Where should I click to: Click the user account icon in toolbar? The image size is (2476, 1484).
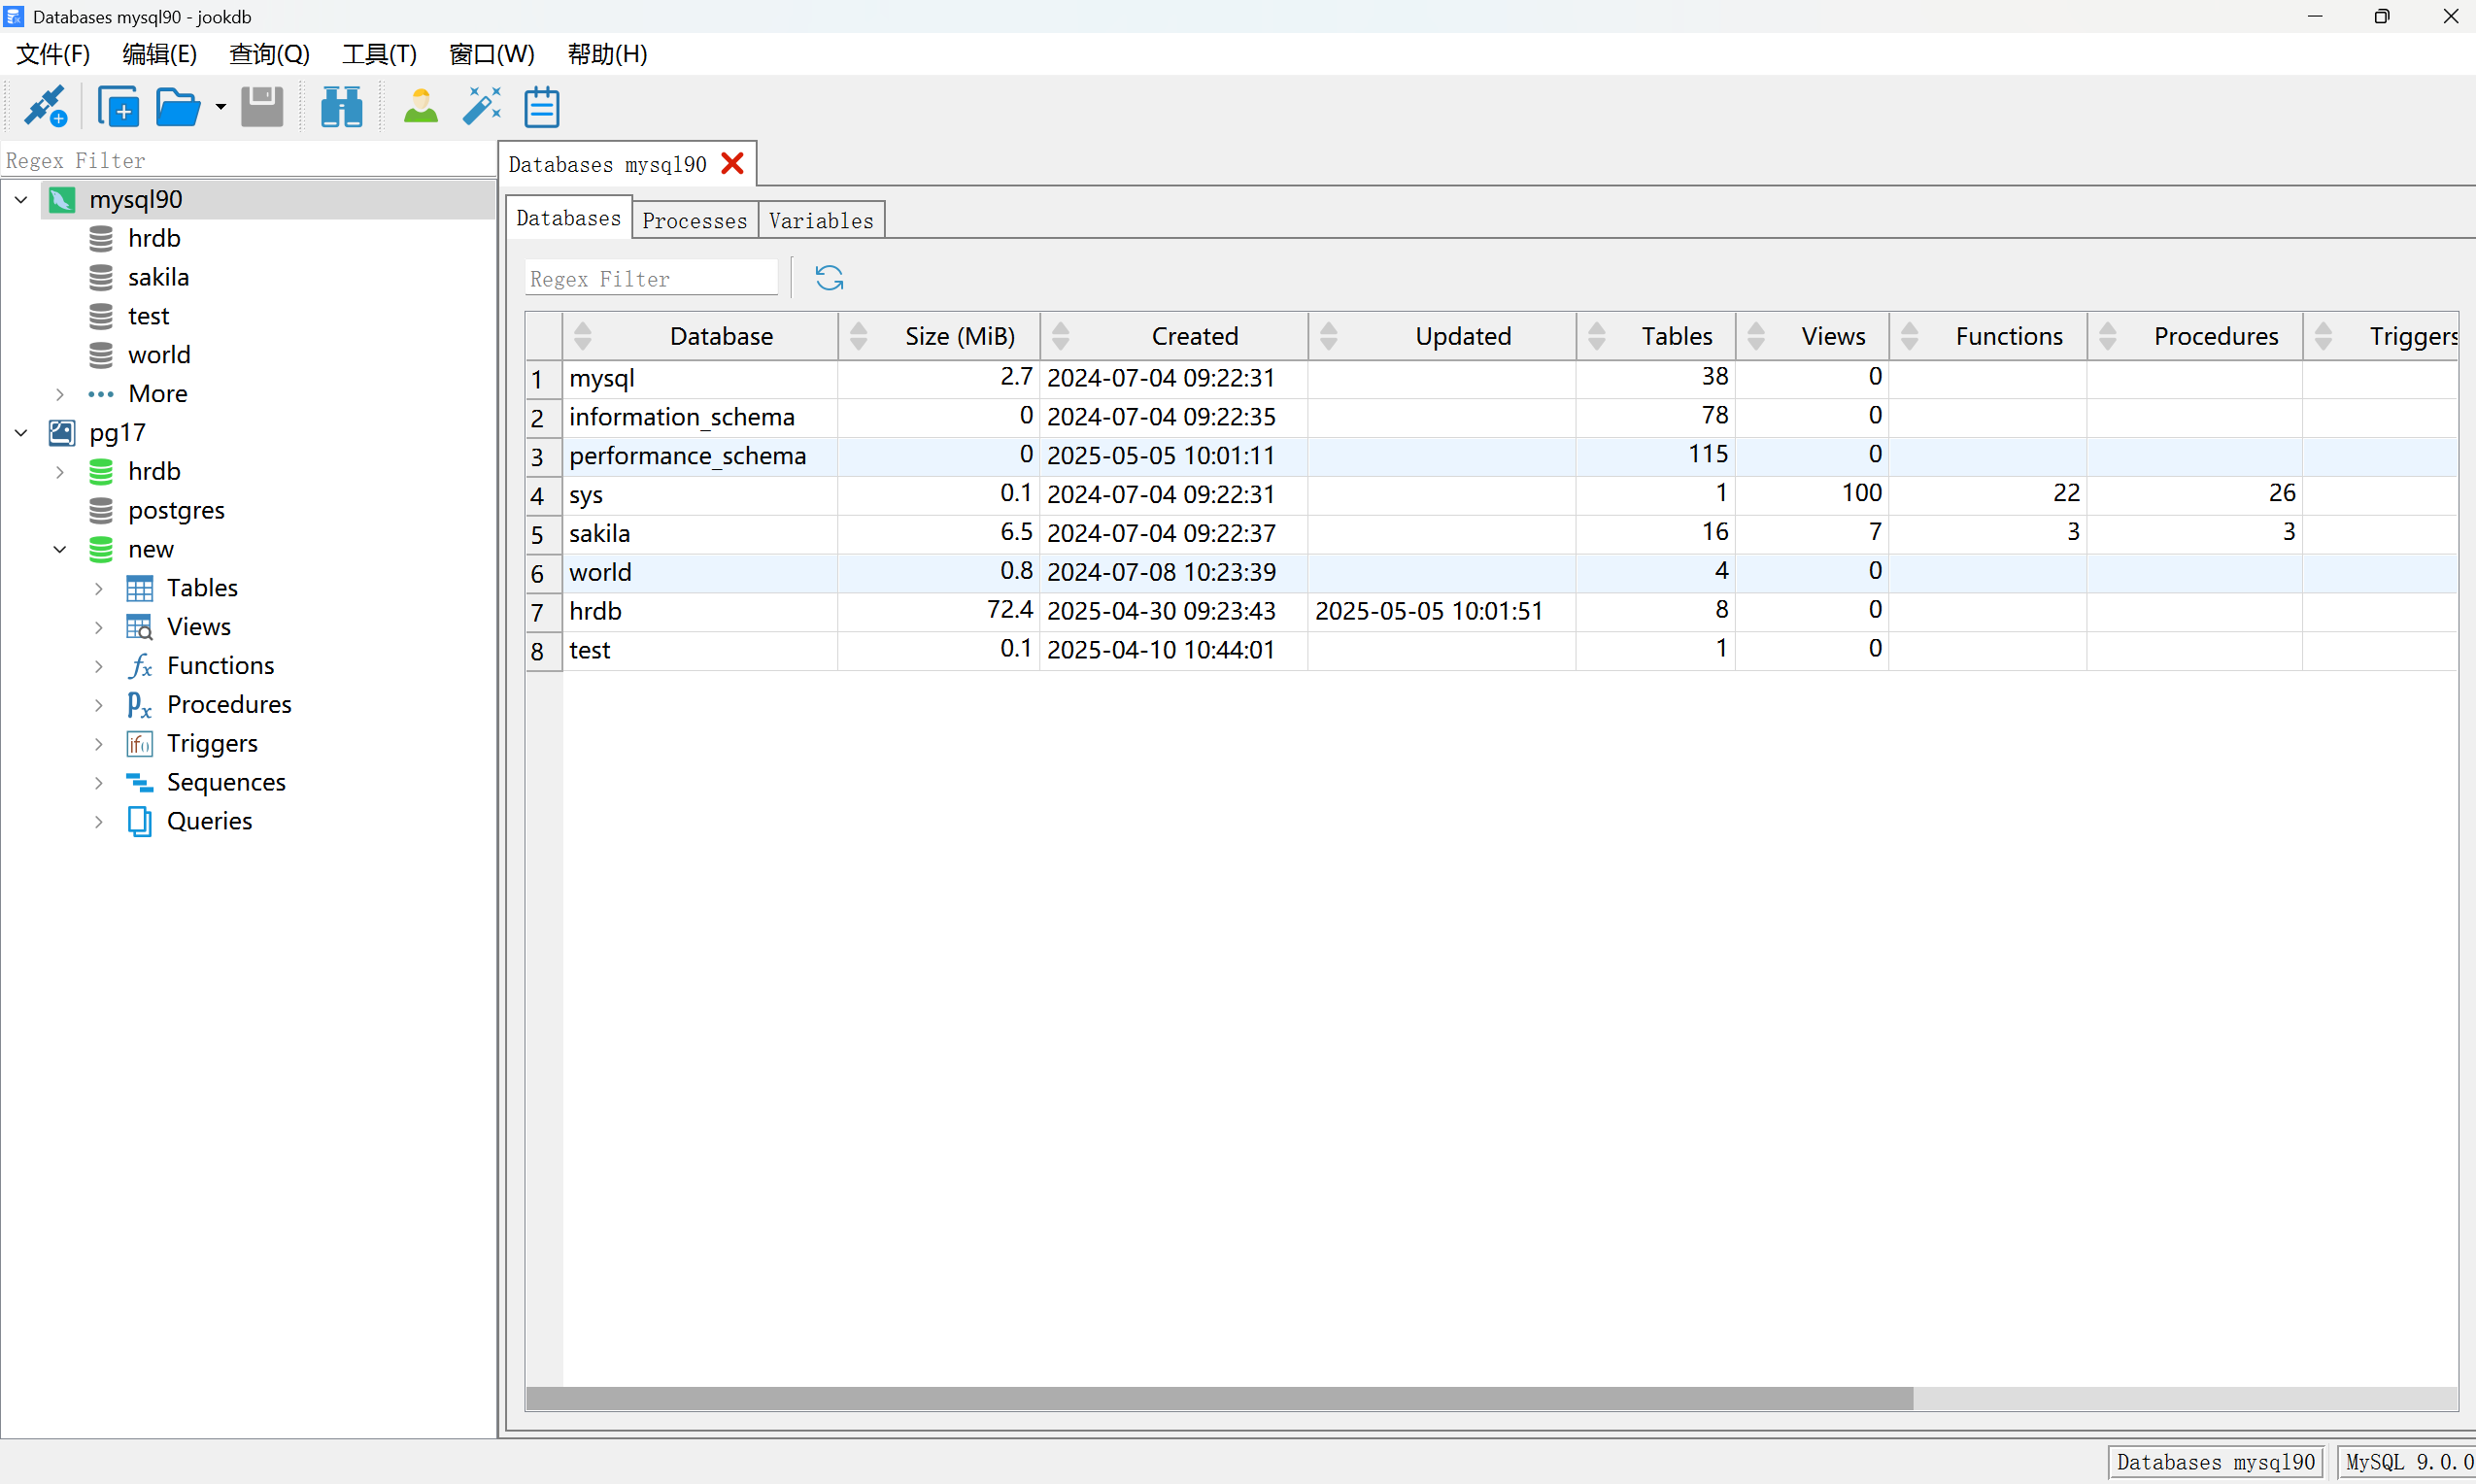(420, 106)
